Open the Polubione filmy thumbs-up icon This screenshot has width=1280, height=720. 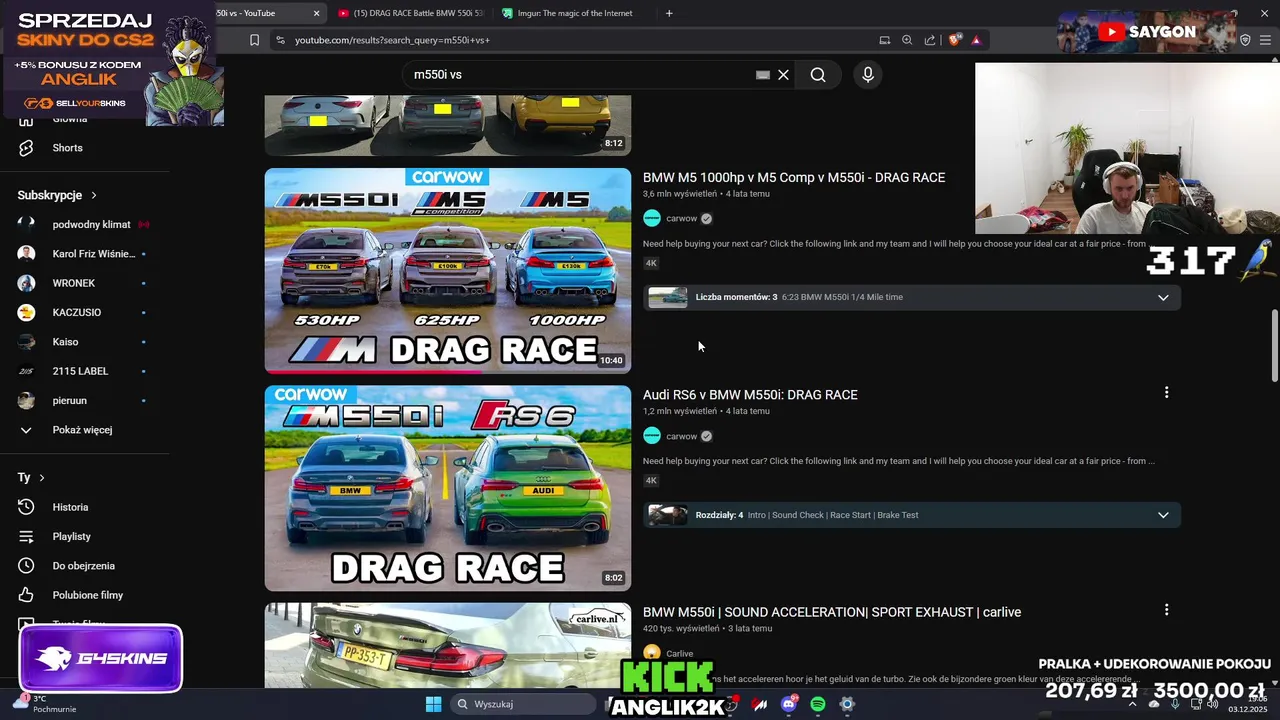click(27, 595)
